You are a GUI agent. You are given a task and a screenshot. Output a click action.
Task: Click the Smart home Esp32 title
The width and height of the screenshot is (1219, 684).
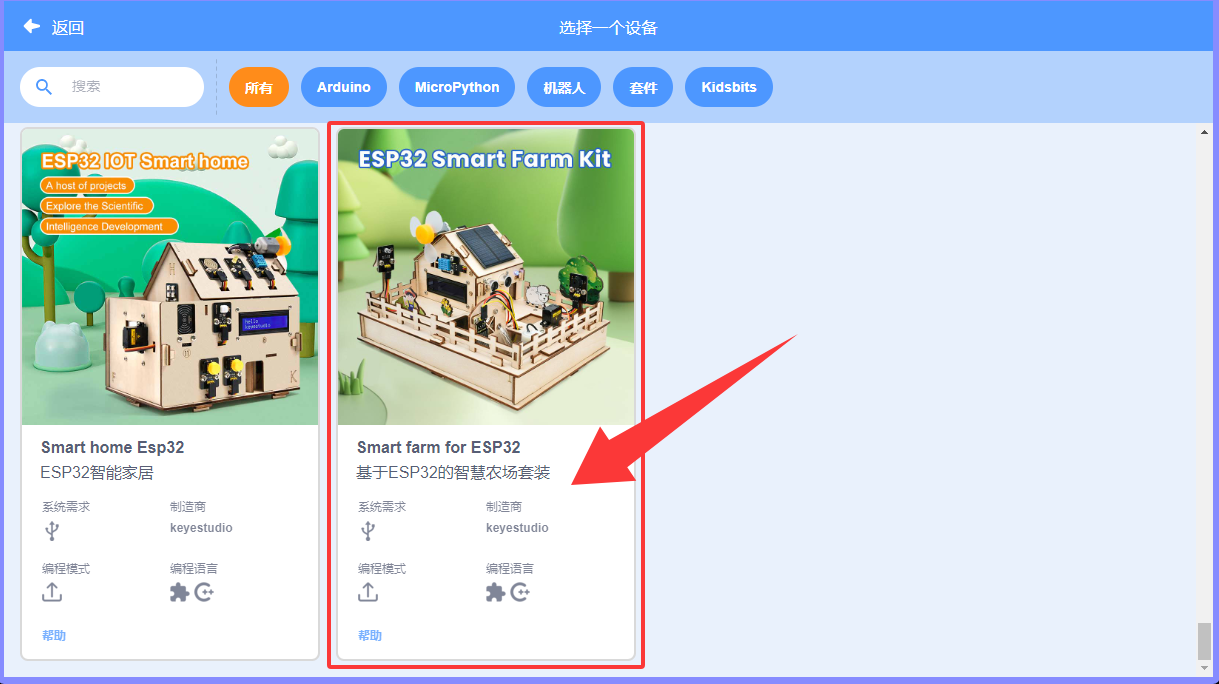112,447
